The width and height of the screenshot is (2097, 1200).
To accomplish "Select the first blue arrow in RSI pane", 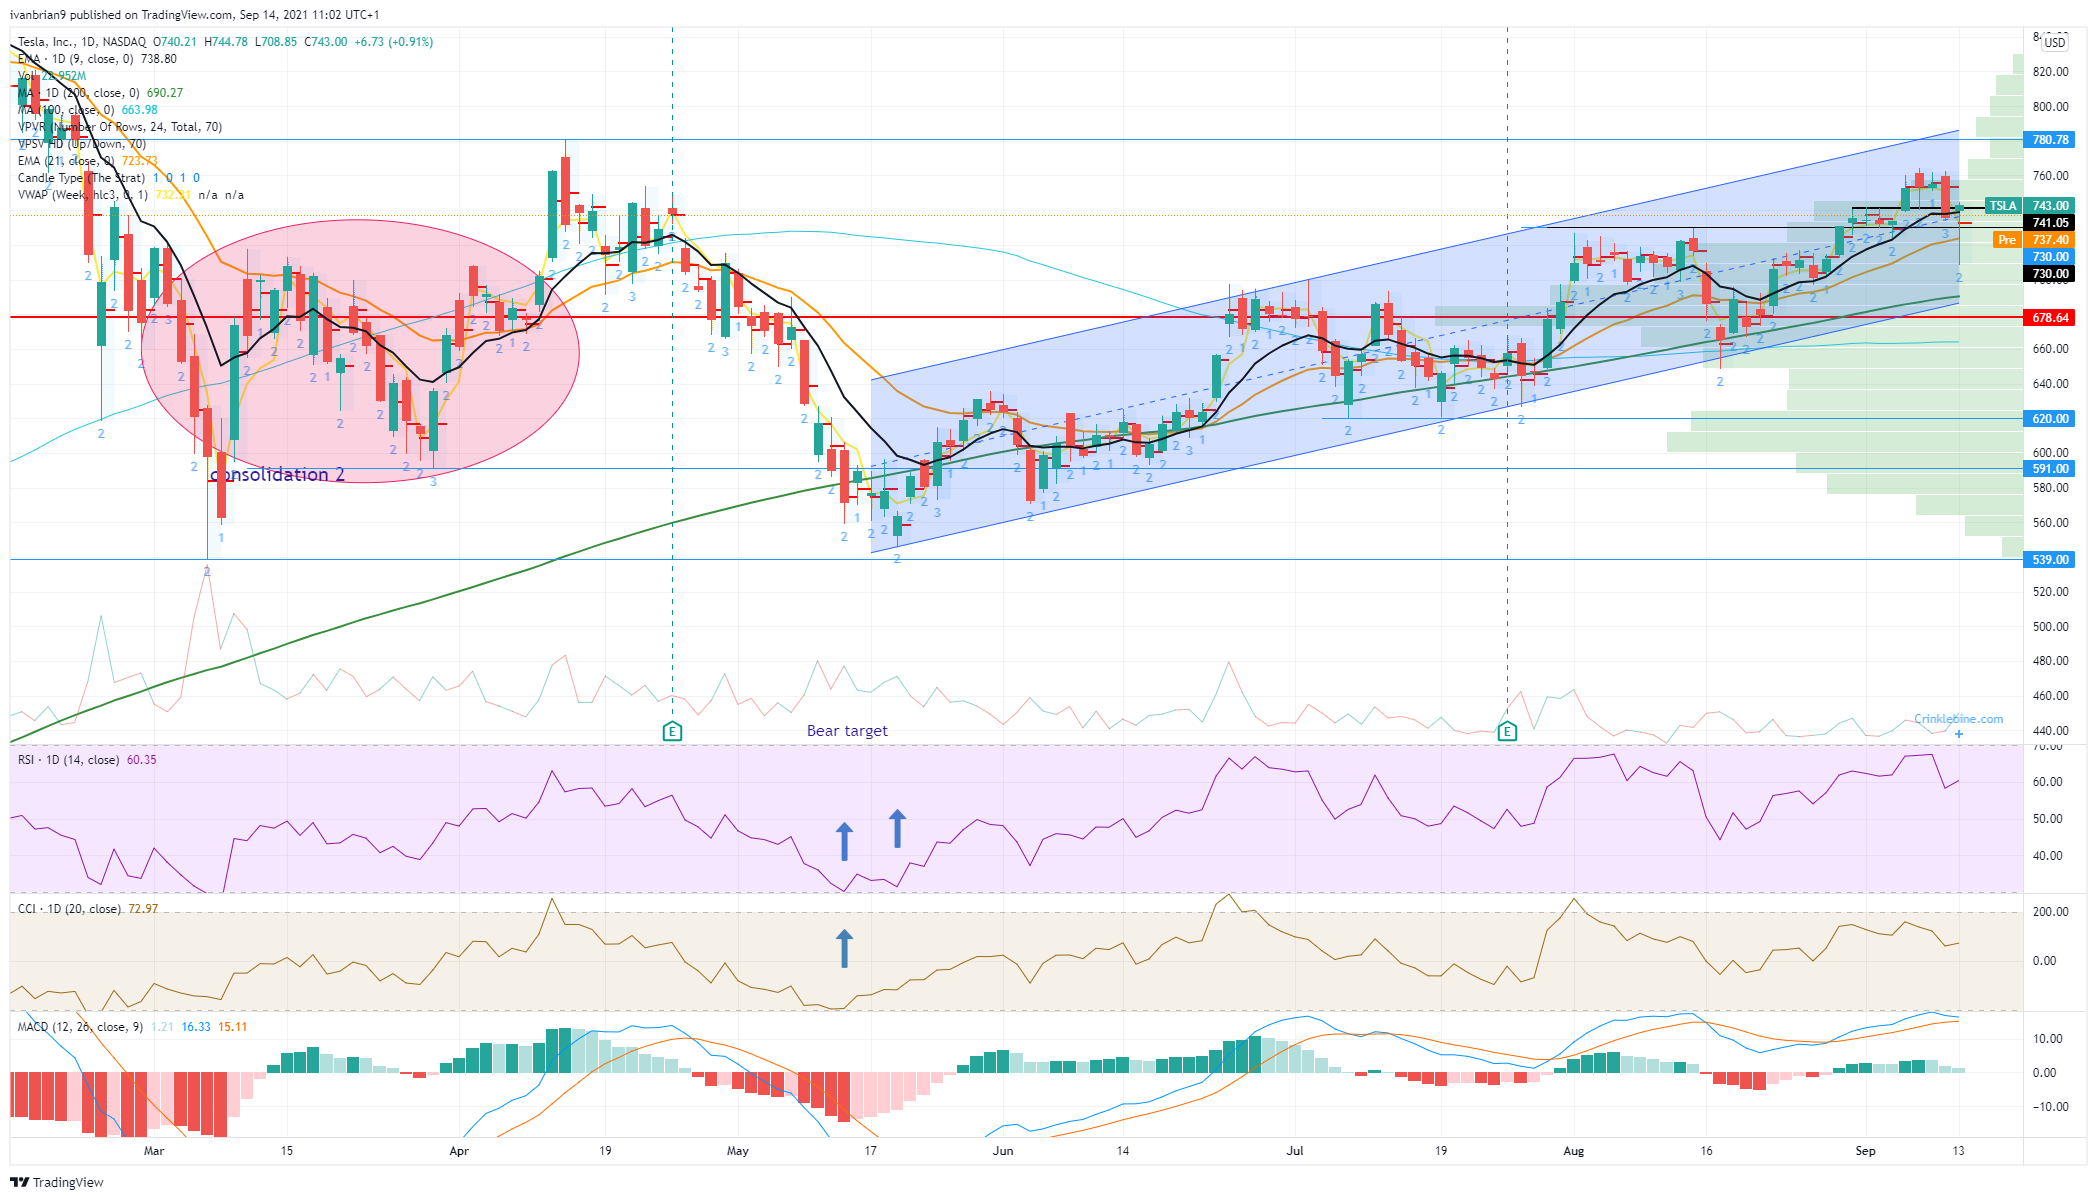I will pos(844,841).
